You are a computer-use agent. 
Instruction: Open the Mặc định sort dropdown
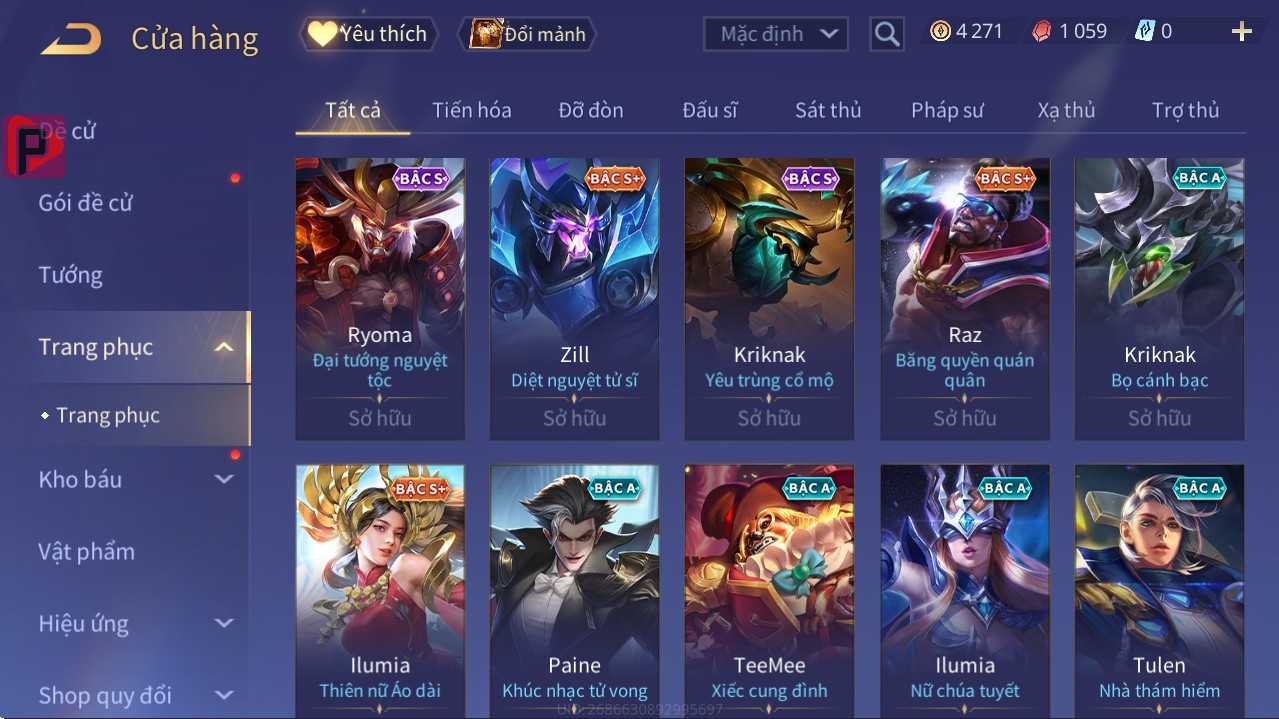point(776,34)
